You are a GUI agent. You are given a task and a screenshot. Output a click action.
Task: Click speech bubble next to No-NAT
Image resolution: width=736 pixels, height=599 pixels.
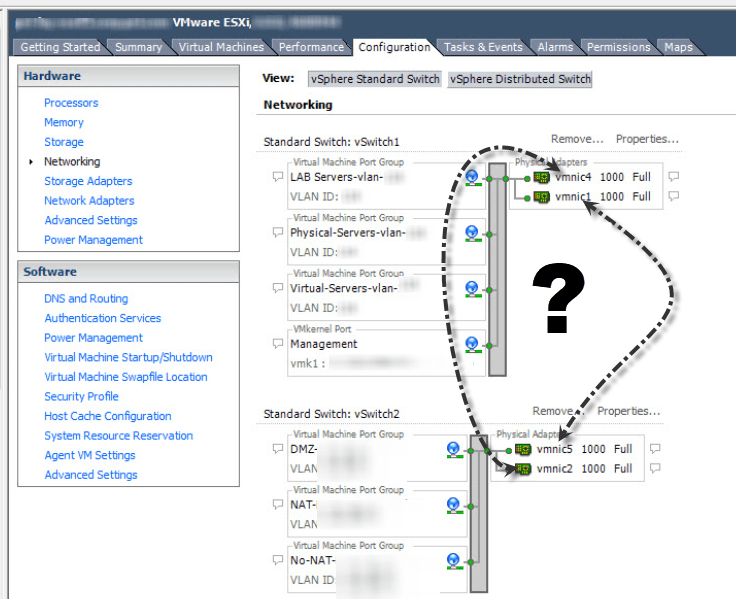point(278,560)
